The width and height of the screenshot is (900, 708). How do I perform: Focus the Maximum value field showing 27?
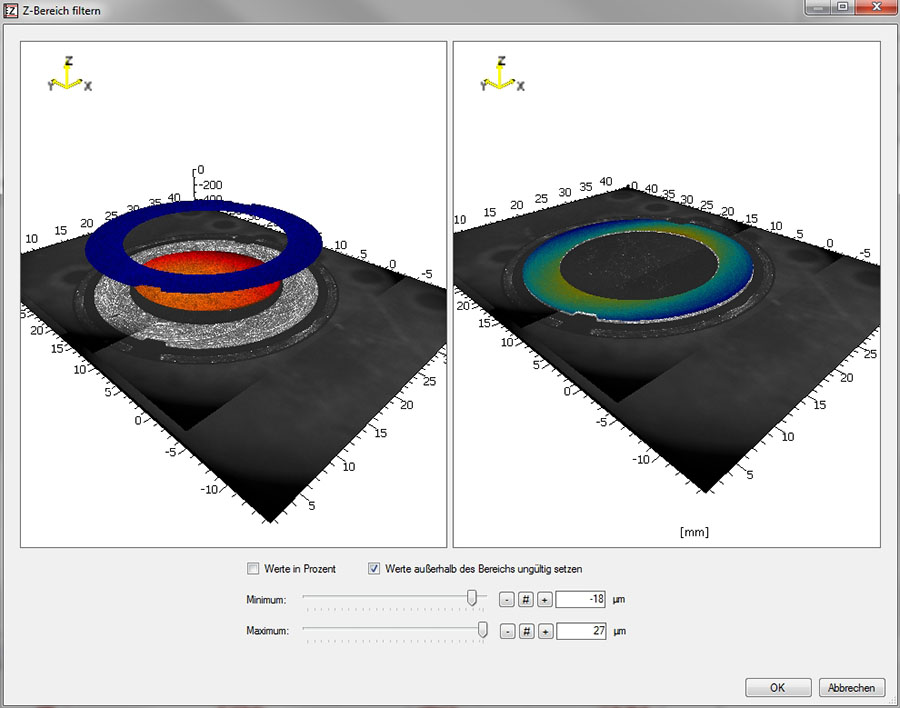[580, 632]
